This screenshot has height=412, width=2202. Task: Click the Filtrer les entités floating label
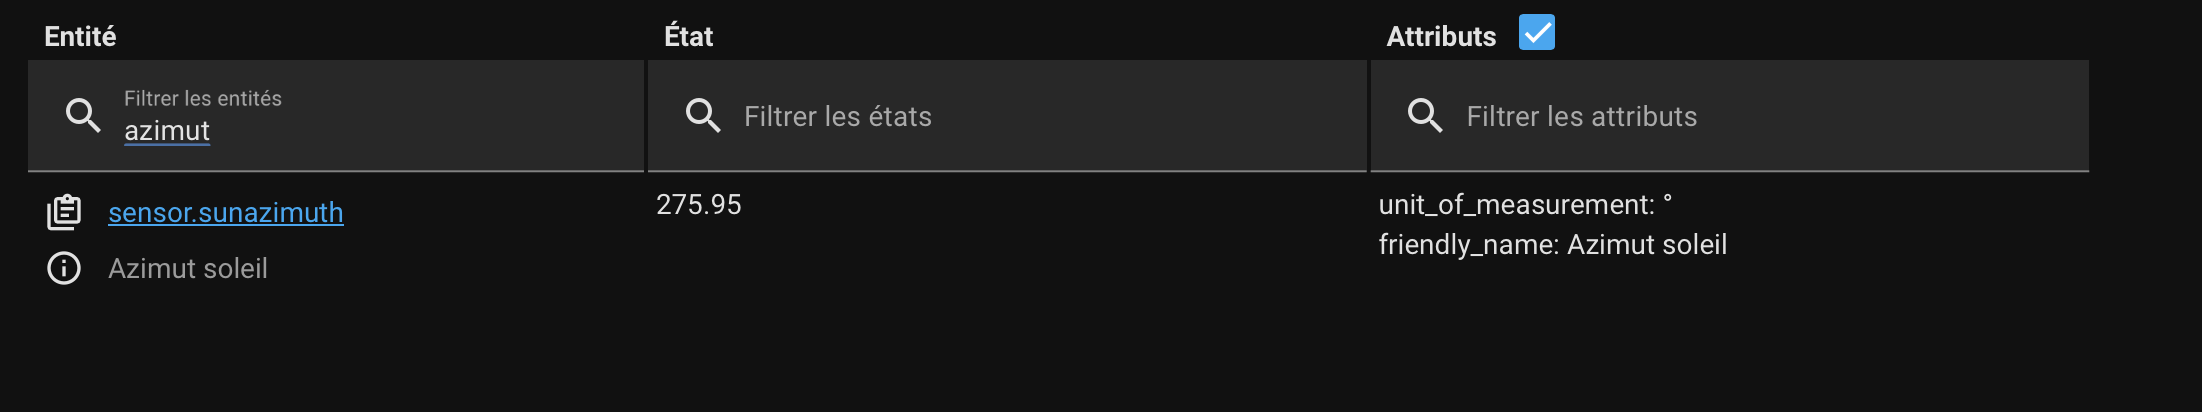[x=203, y=98]
